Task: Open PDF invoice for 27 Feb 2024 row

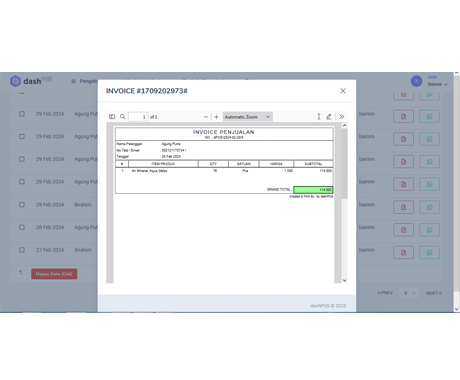Action: pyautogui.click(x=403, y=252)
